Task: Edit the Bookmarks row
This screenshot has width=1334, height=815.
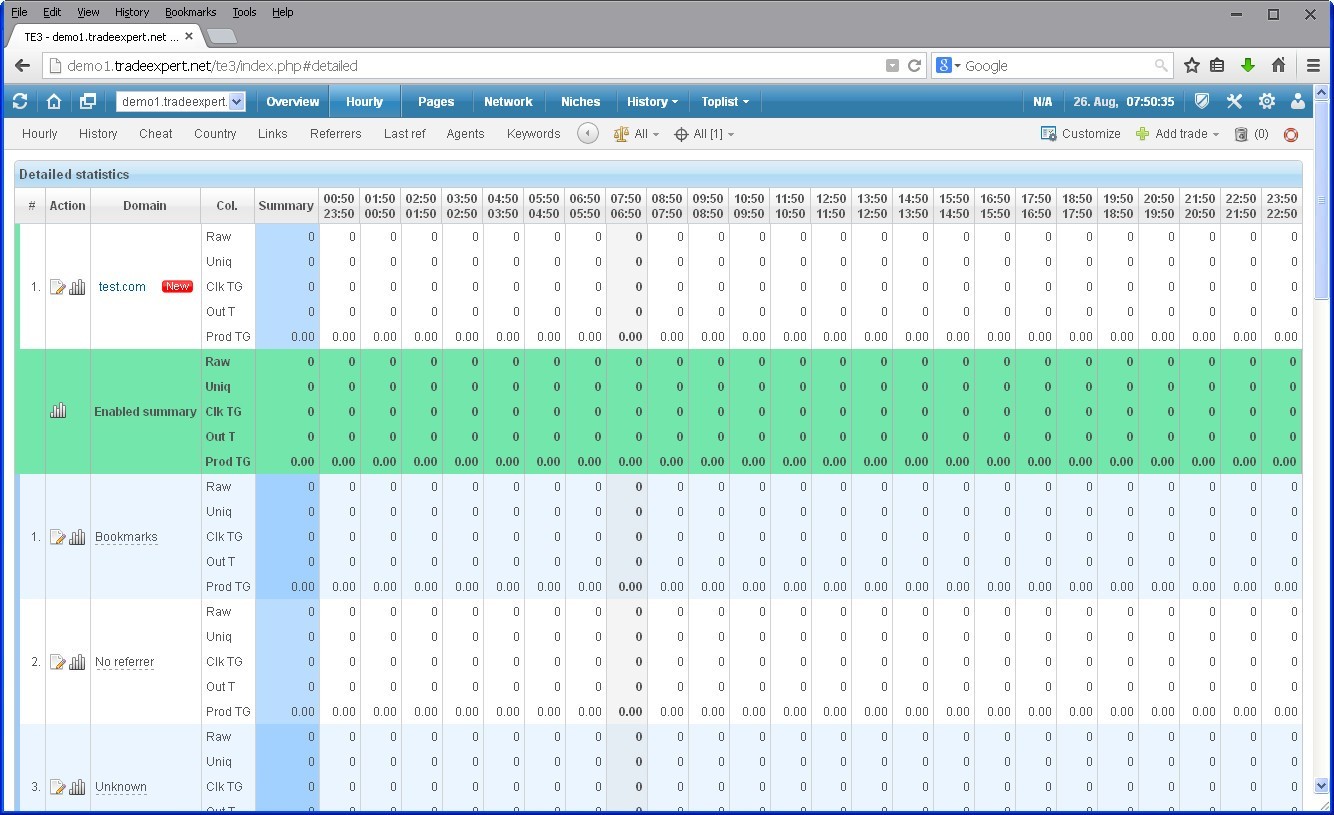Action: (58, 537)
